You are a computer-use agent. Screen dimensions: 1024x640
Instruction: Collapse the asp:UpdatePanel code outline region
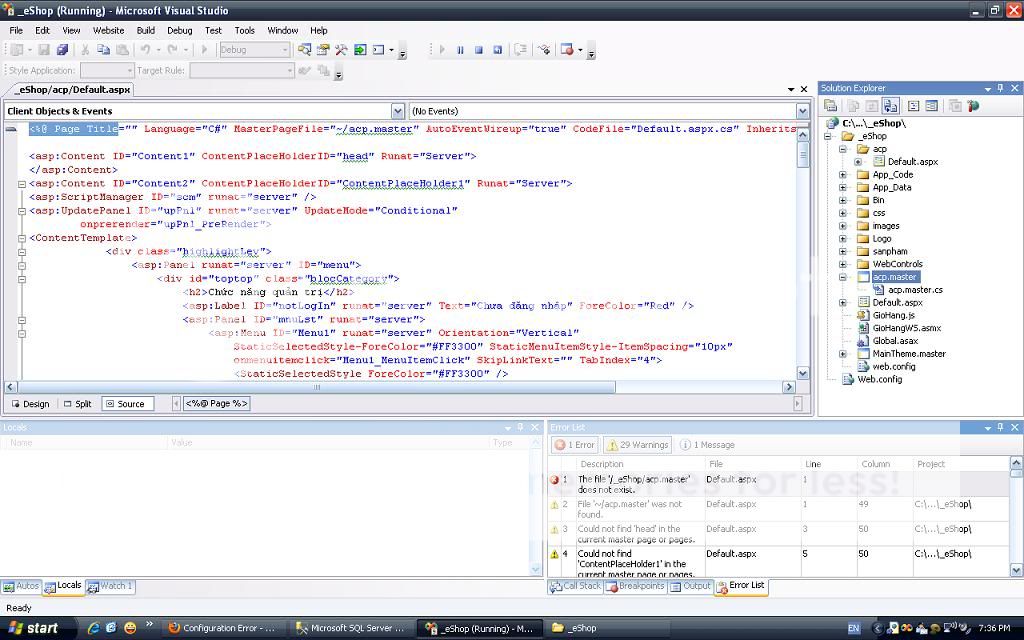click(x=22, y=211)
